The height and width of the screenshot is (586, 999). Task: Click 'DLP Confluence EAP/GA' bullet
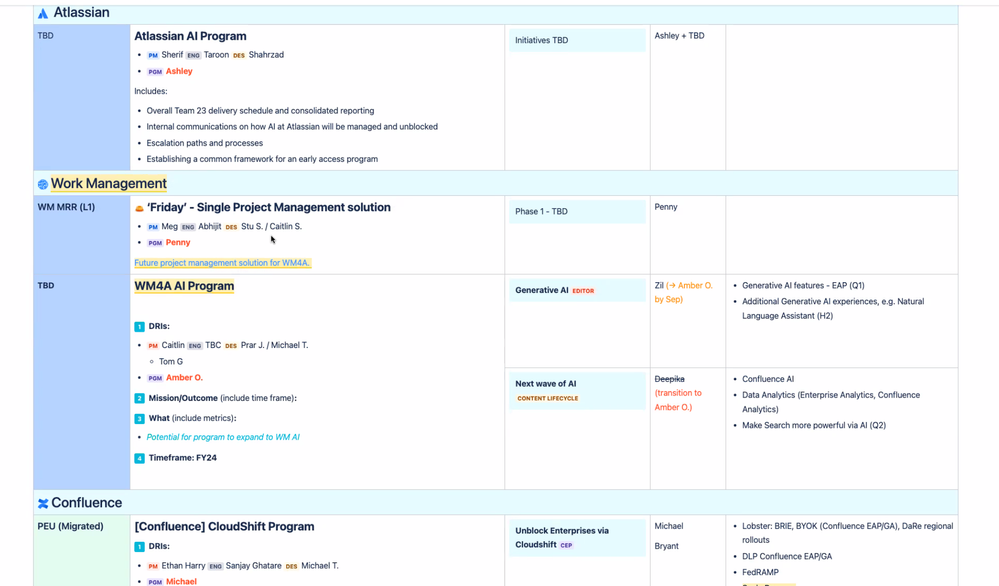[x=787, y=556]
